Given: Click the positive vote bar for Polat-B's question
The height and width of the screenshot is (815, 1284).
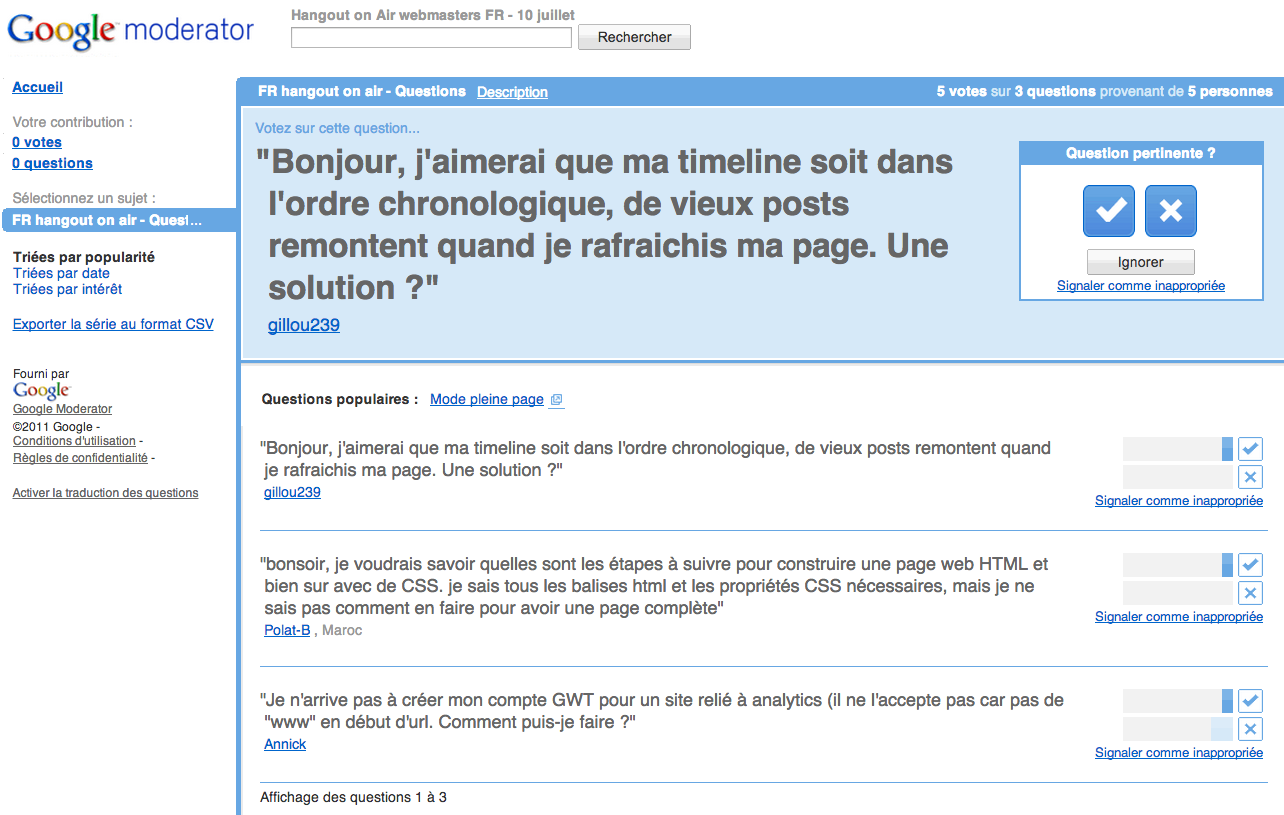Looking at the screenshot, I should 1178,565.
